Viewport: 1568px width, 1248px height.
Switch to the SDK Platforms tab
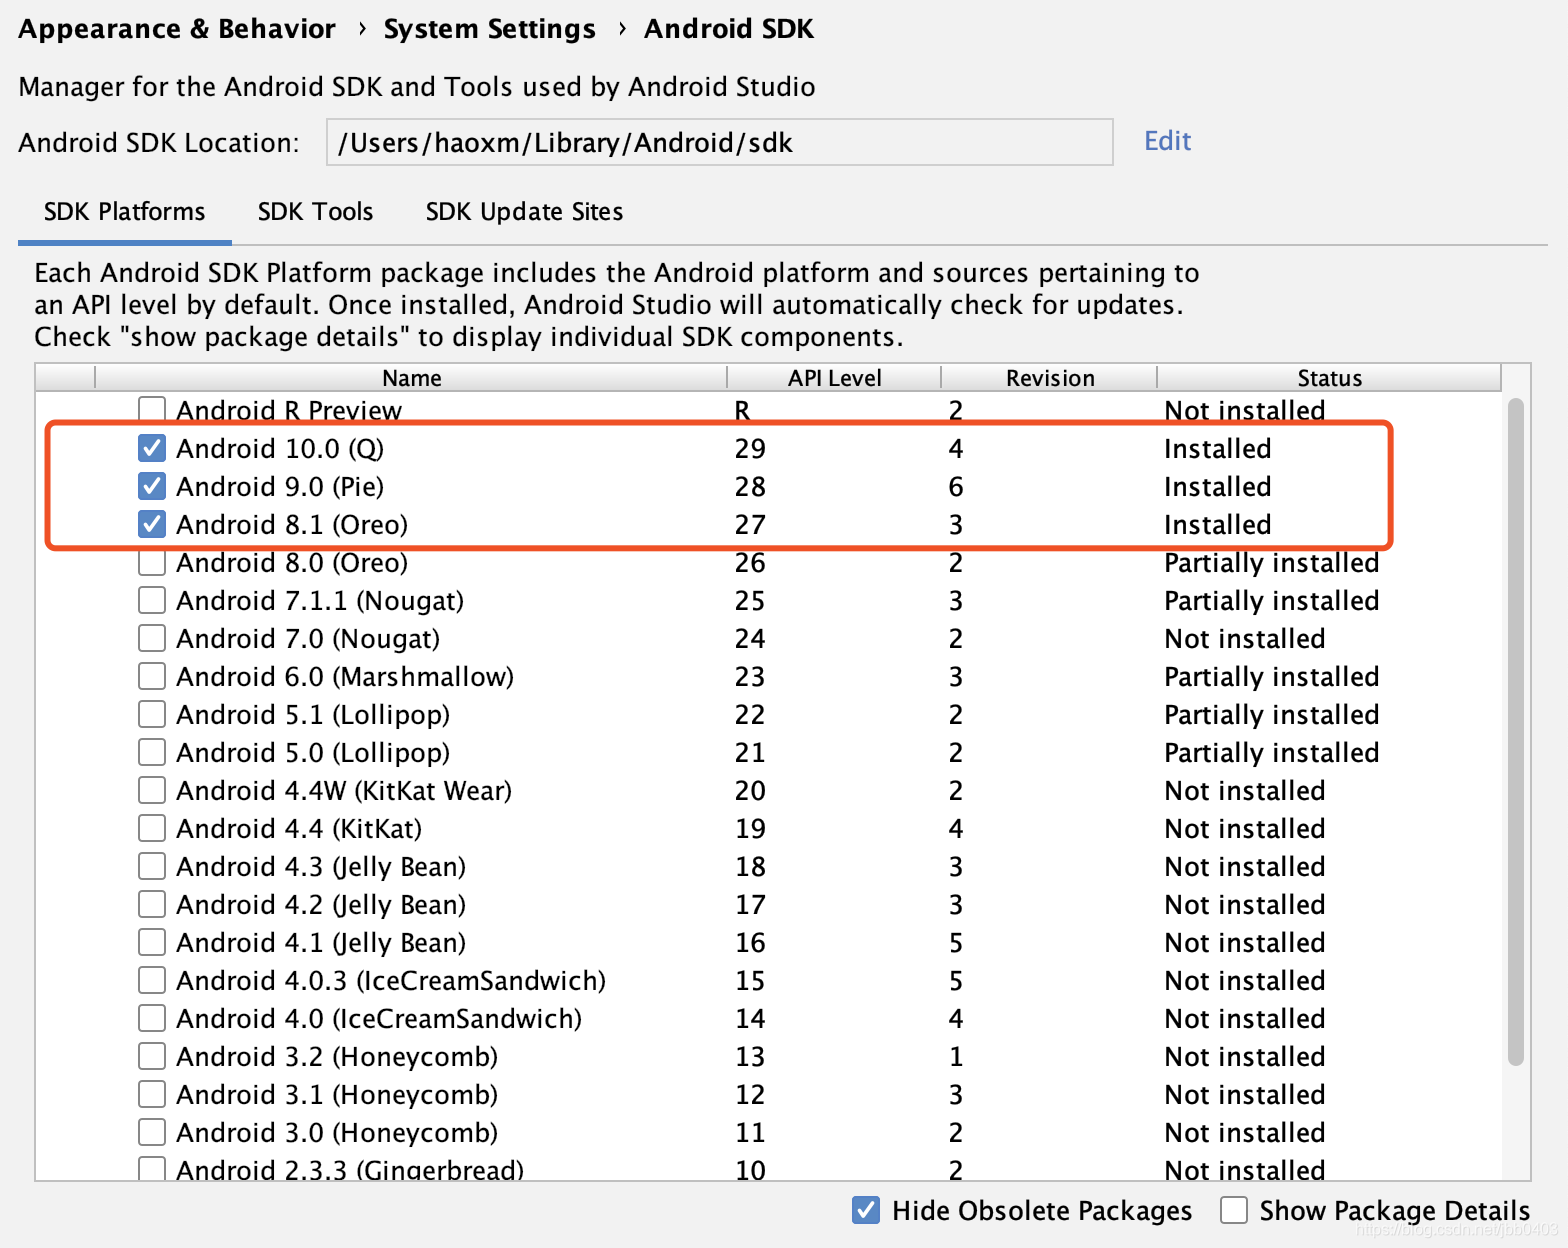pos(124,212)
